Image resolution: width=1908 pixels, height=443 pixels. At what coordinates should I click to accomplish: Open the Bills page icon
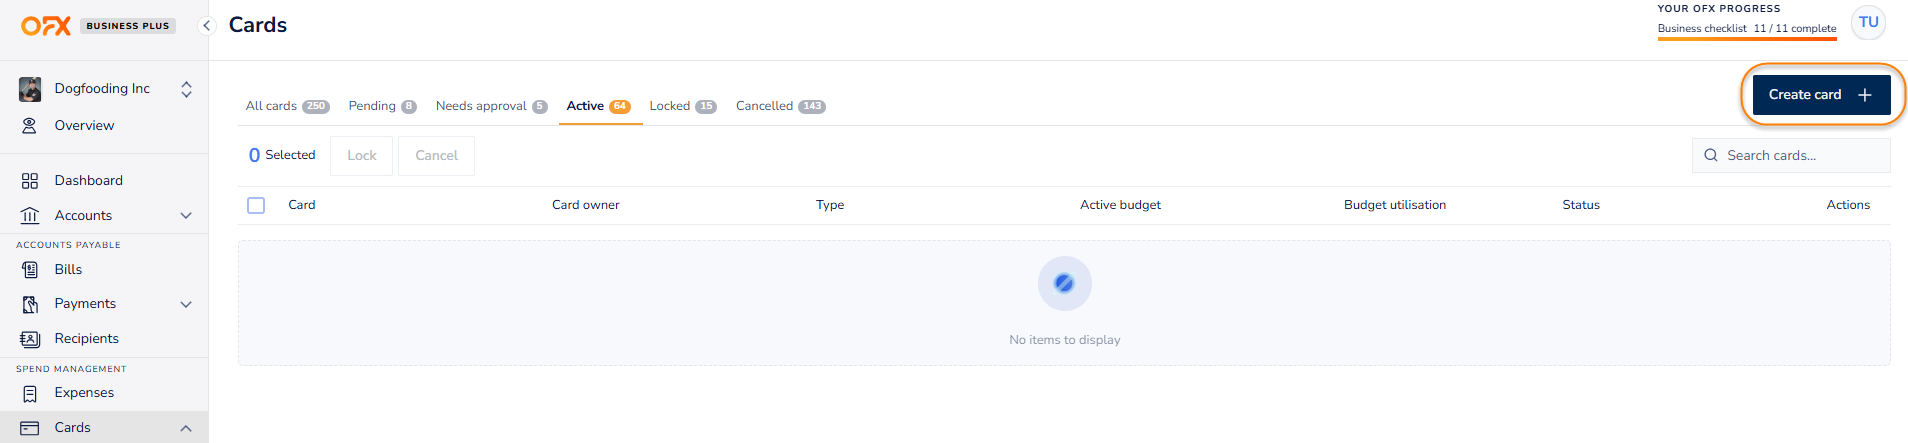tap(30, 270)
